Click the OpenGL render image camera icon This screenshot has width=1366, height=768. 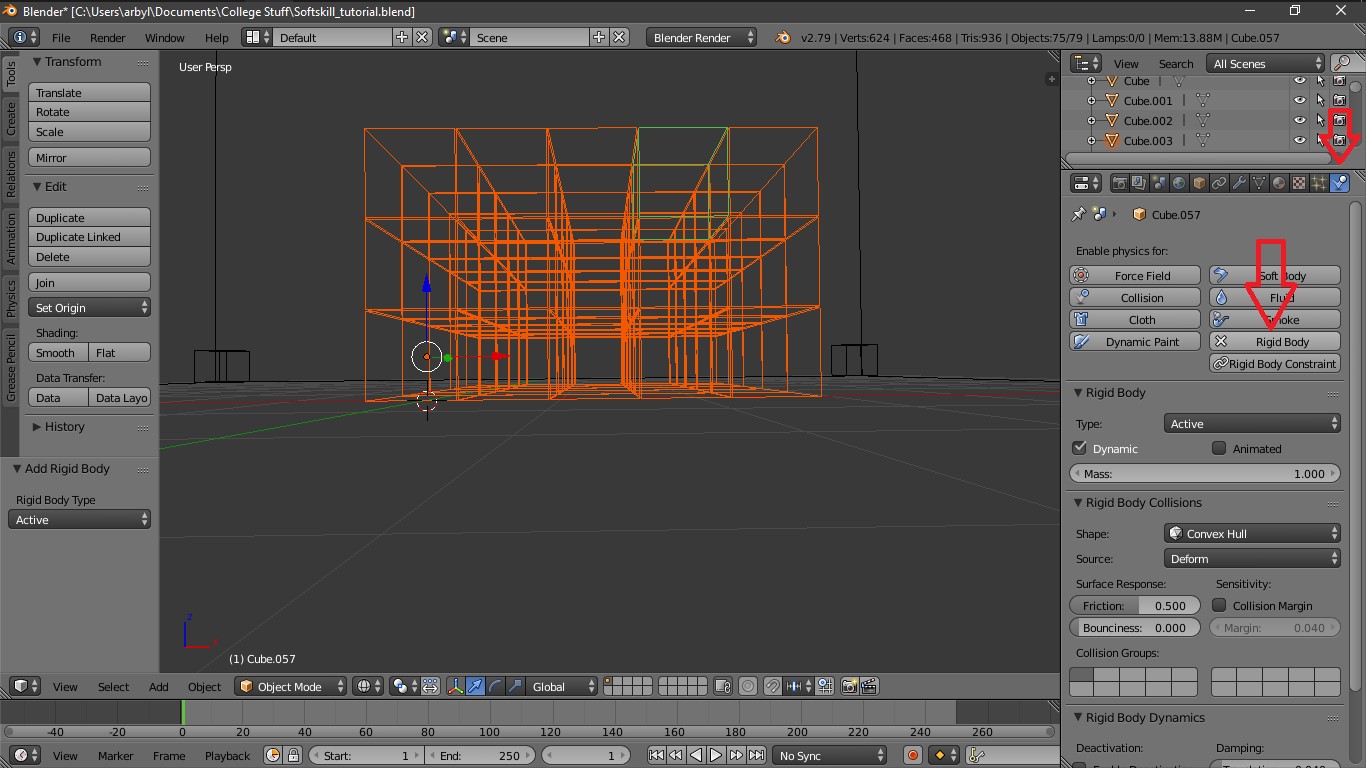coord(849,686)
